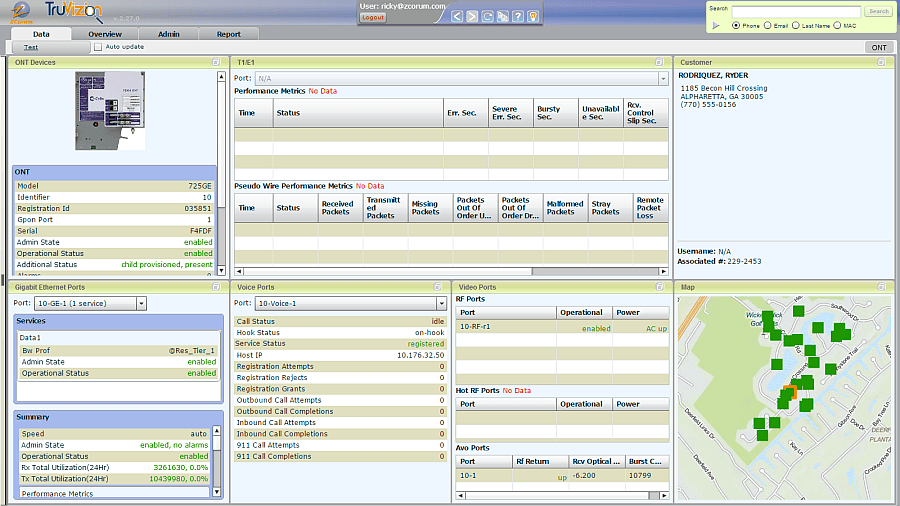Click the refresh icon in top toolbar
This screenshot has width=900, height=506.
(487, 17)
